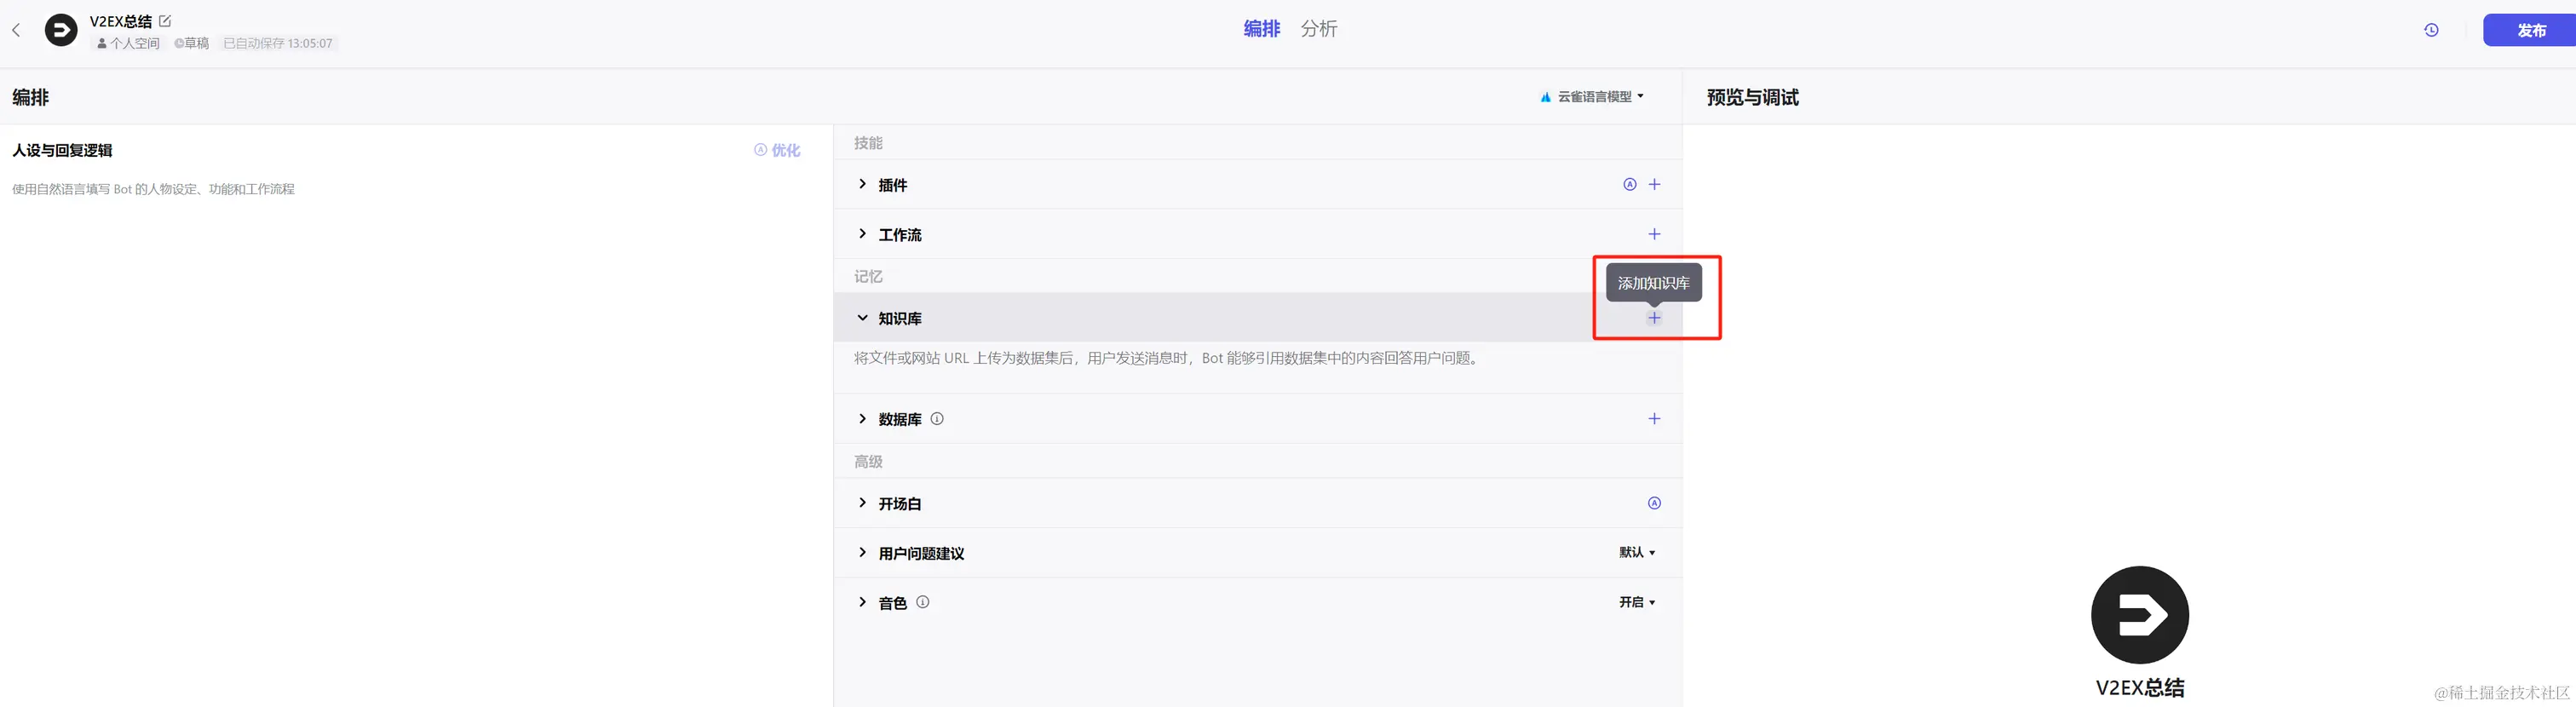Click the 个人空间 label under bot name
Screen dimensions: 2576x707
tap(128, 43)
